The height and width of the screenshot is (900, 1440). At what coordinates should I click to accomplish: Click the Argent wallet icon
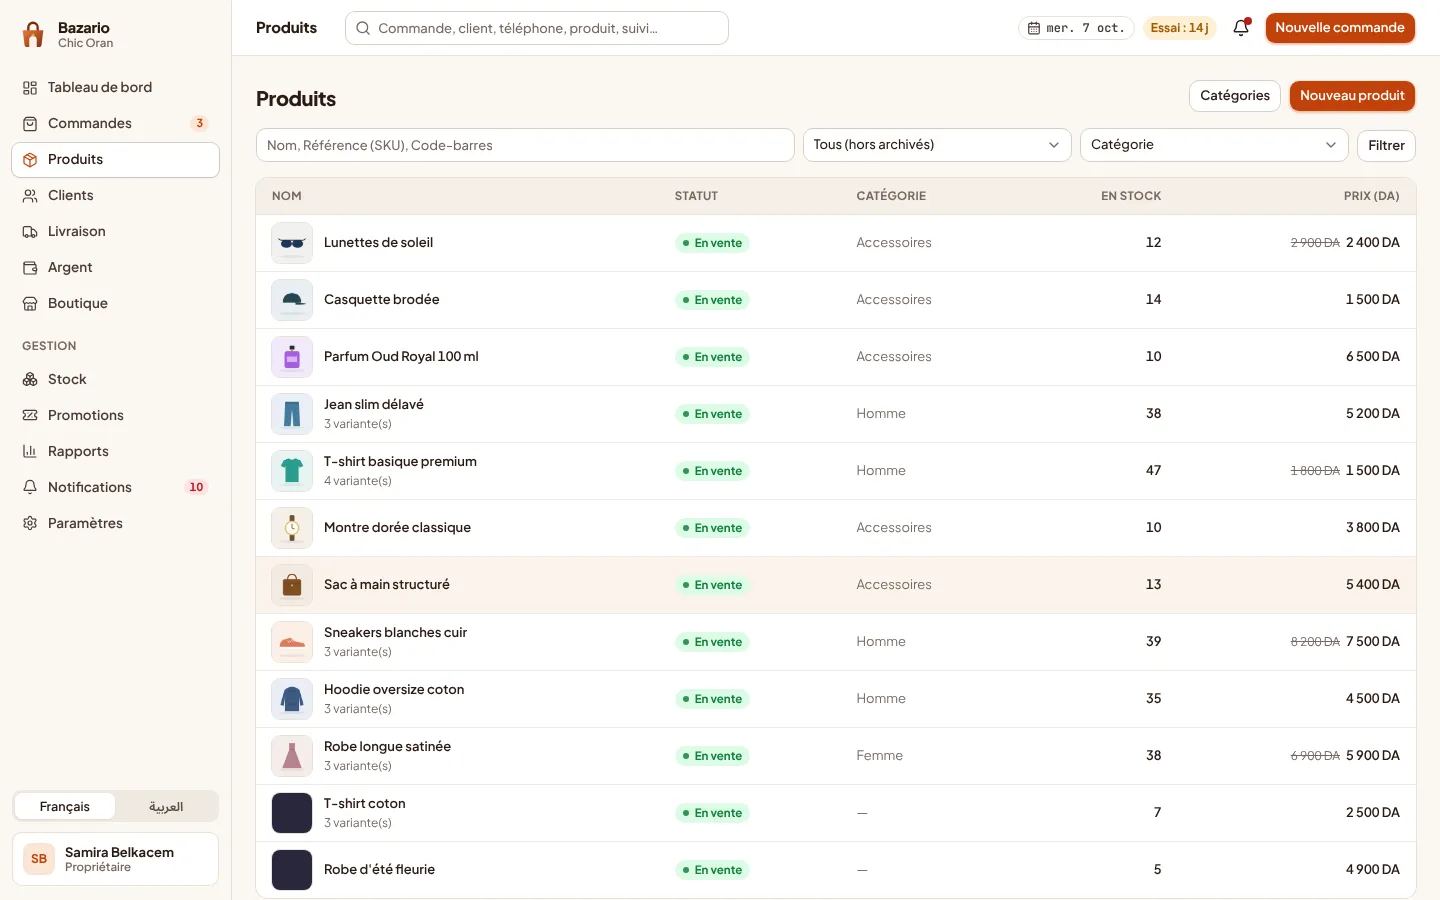coord(30,268)
